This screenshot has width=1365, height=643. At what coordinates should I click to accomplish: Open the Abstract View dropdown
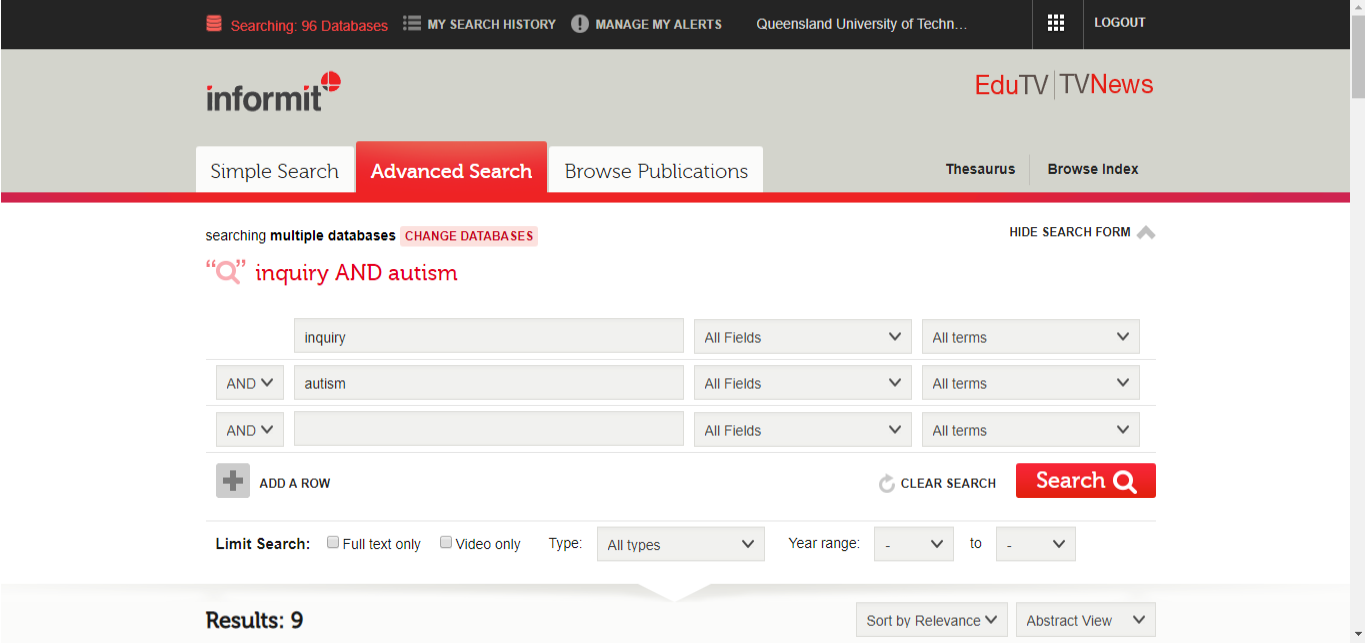1086,620
